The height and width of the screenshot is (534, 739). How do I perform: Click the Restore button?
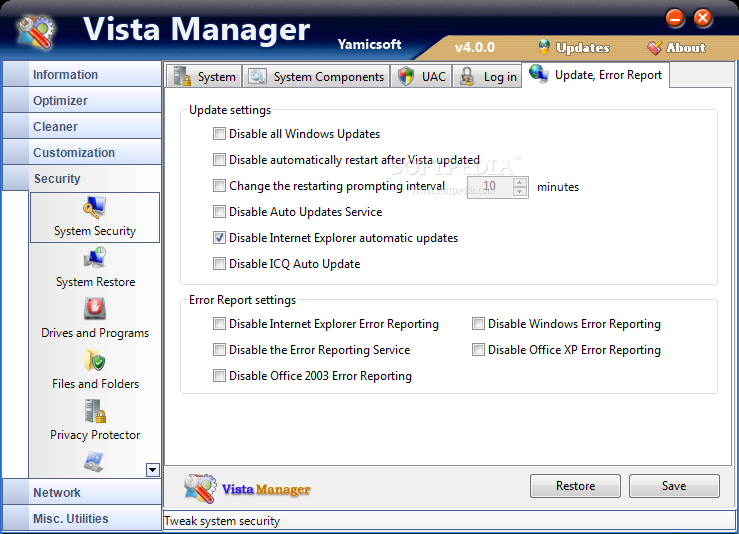575,486
